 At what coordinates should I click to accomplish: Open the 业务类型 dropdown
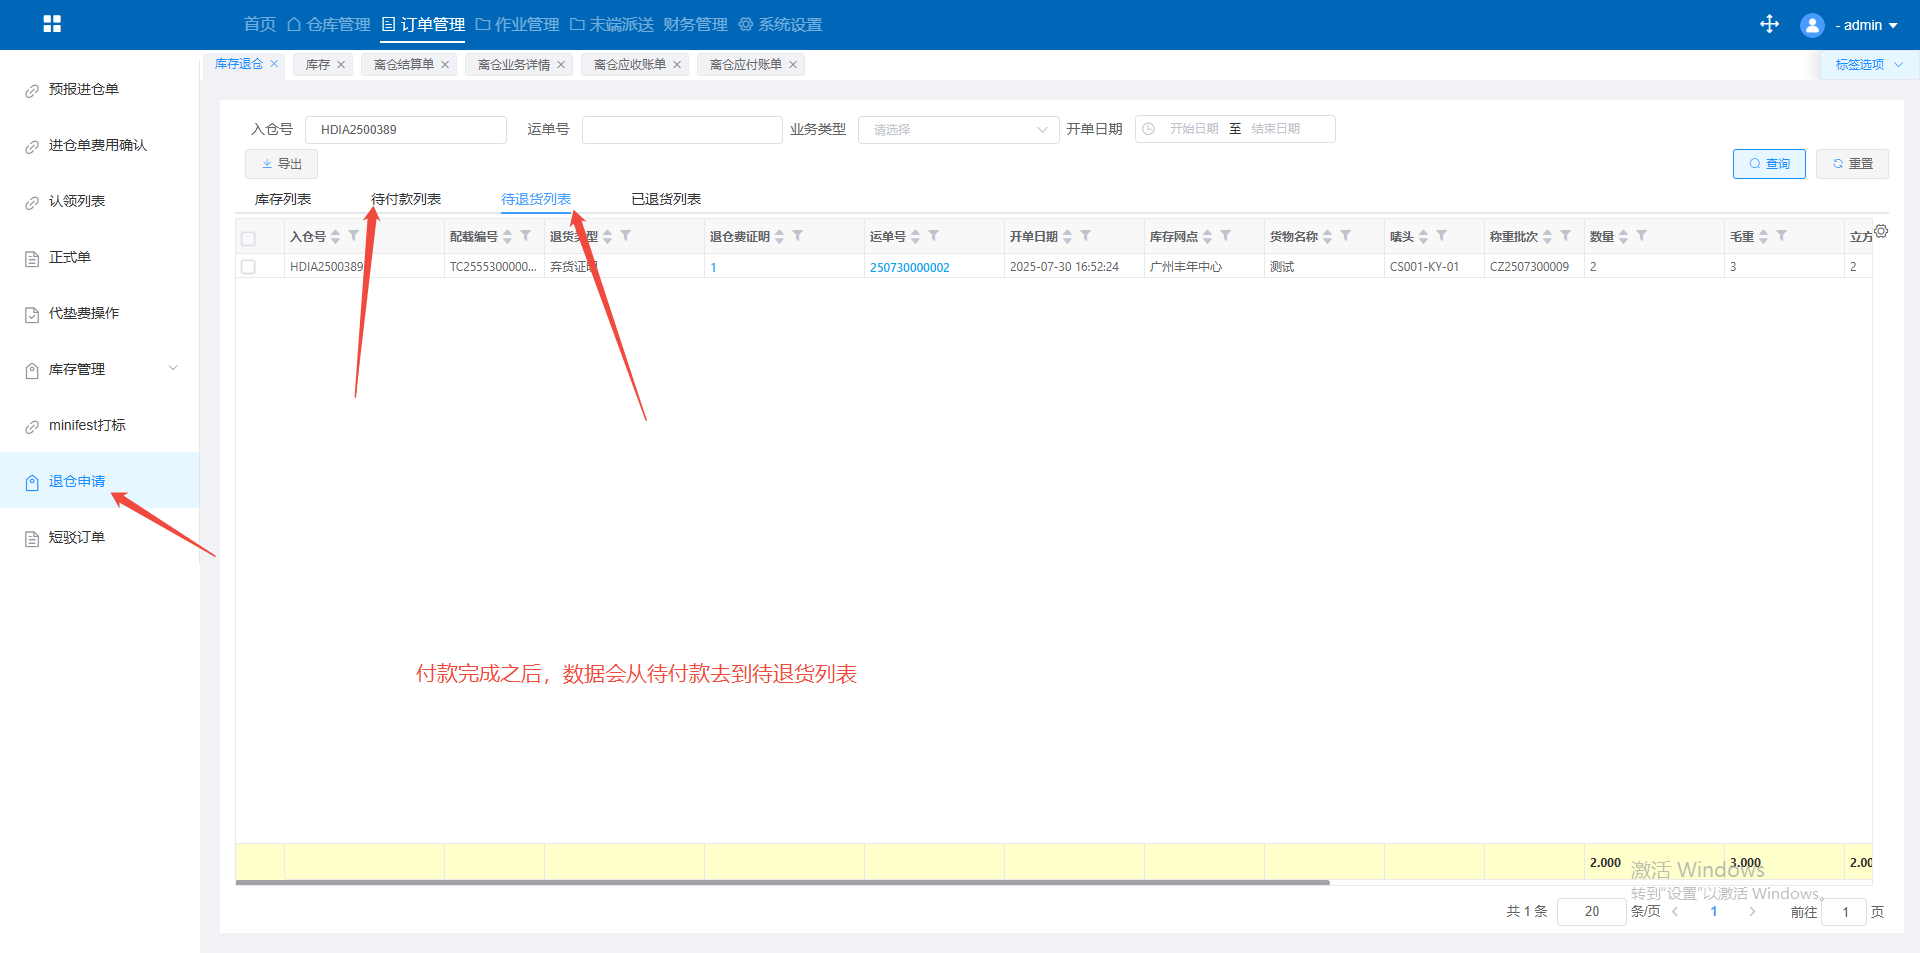coord(957,130)
